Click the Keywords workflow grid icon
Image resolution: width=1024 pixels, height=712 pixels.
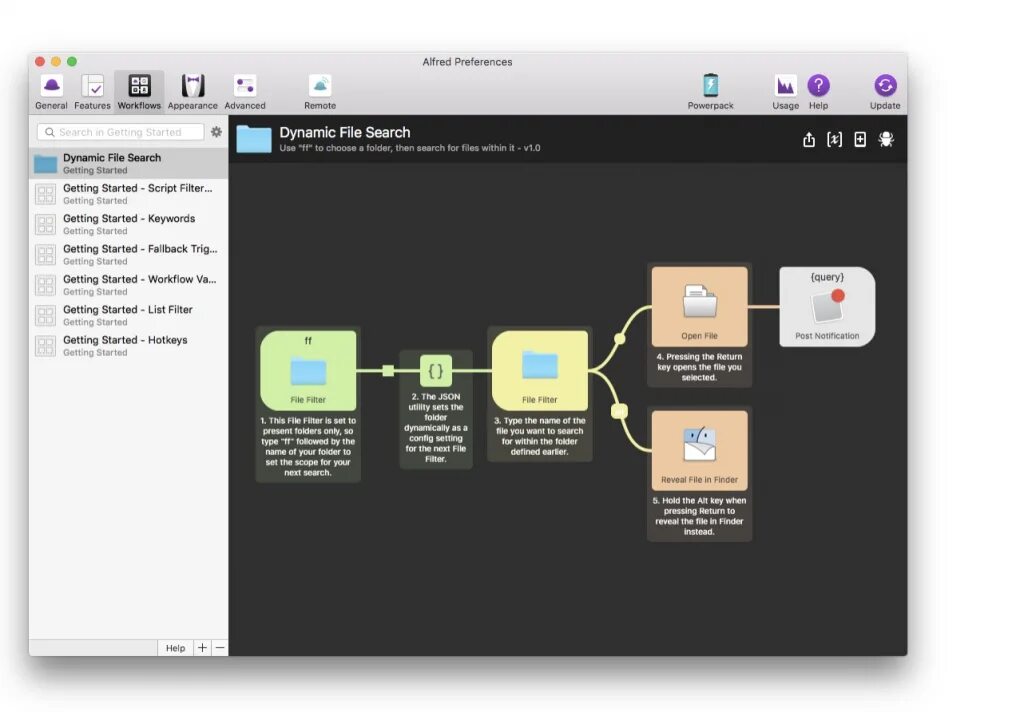(45, 225)
